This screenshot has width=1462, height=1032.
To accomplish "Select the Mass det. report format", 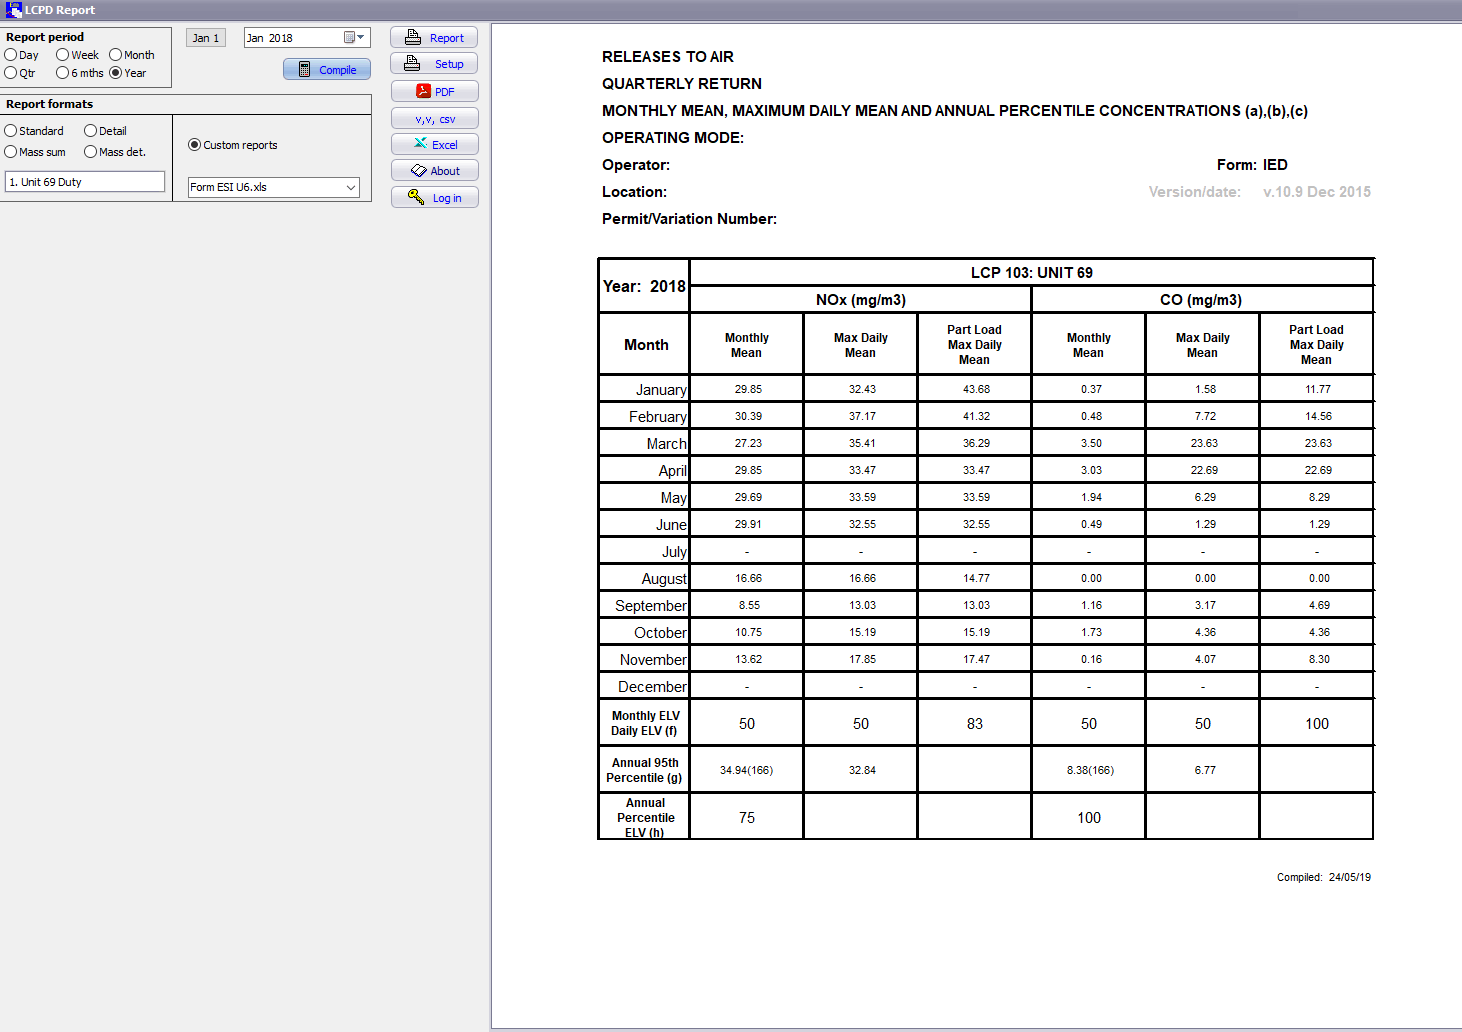I will pos(91,152).
